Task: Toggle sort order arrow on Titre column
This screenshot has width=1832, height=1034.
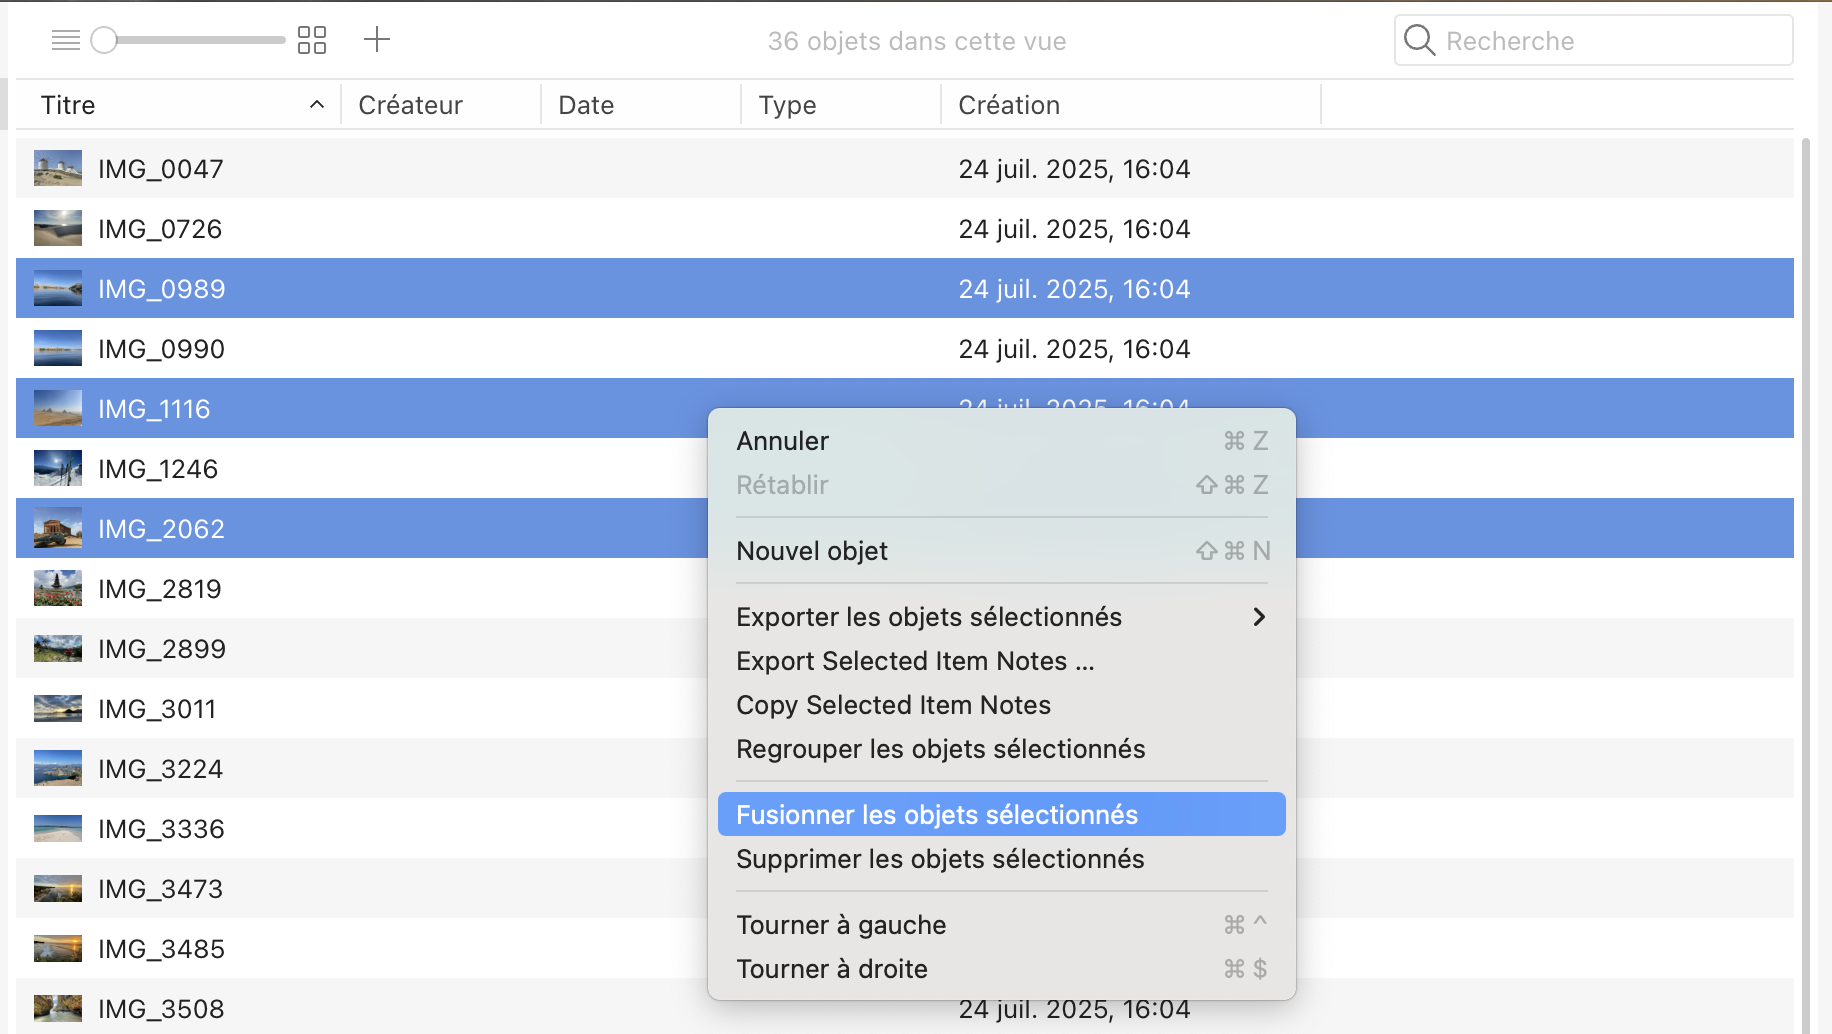Action: [x=317, y=105]
